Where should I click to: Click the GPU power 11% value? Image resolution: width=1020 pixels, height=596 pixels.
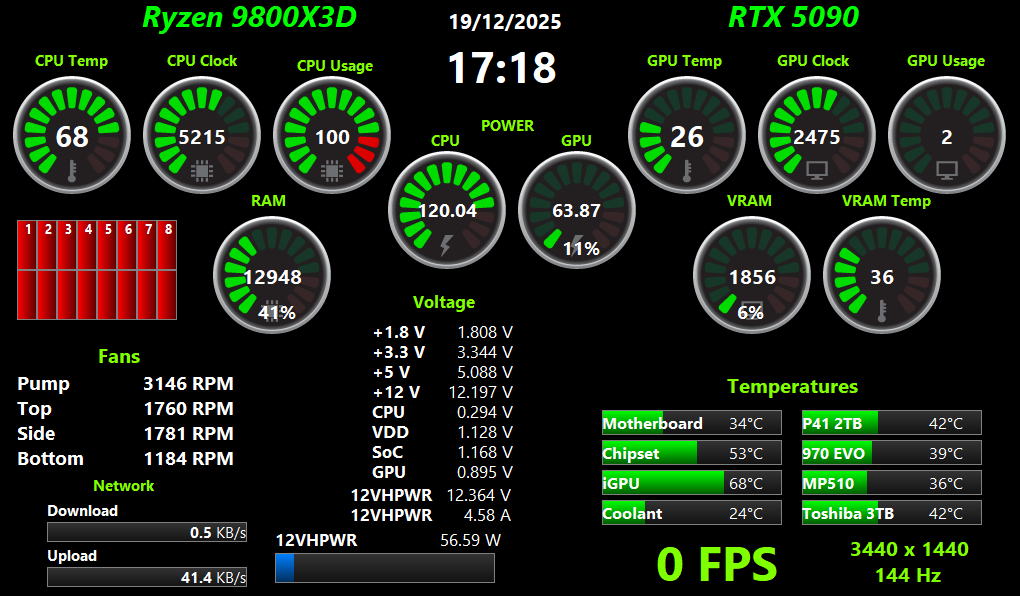point(581,249)
